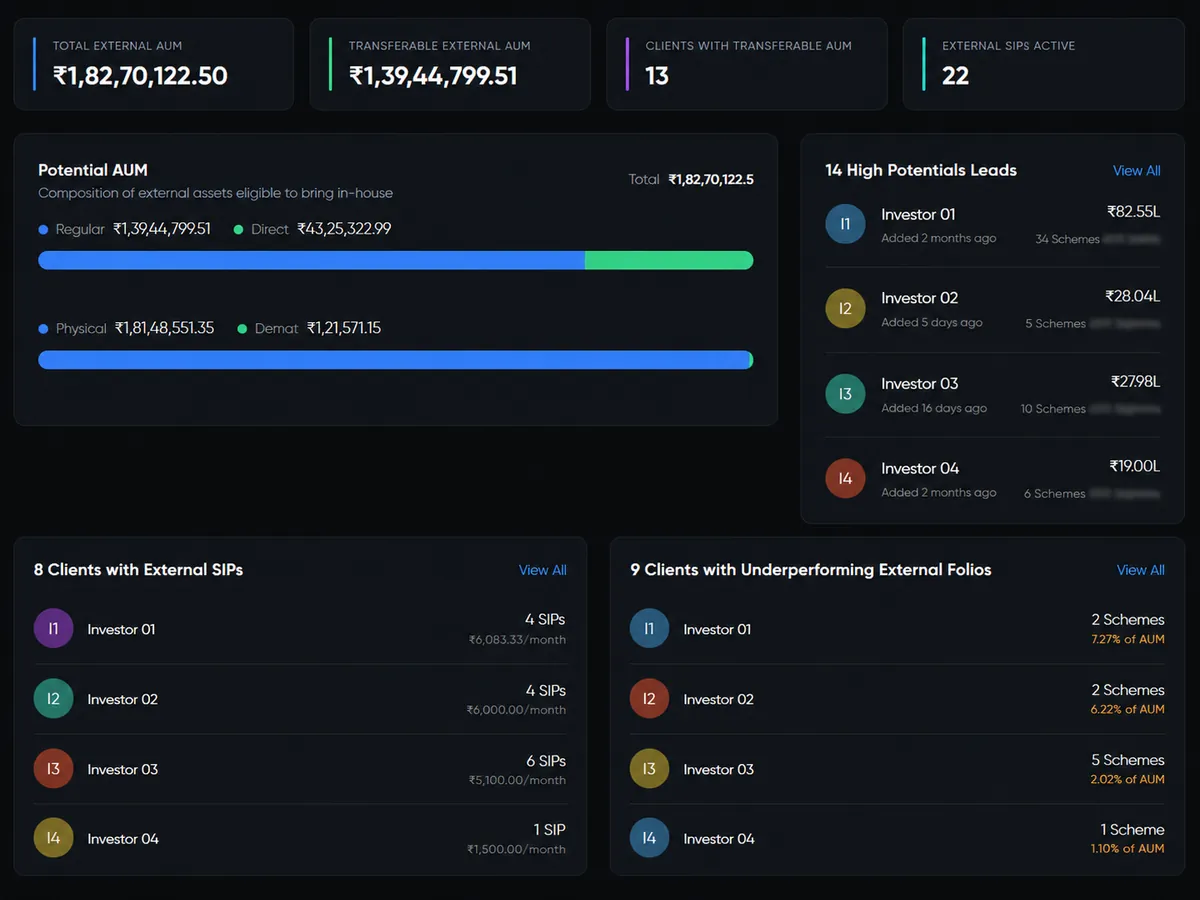
Task: Click the Demat legend green dot
Action: tap(242, 329)
